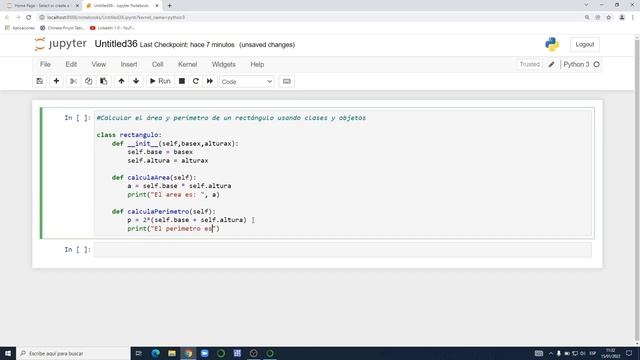Click the Last Checkpoint status text
640x360 pixels.
[187, 45]
